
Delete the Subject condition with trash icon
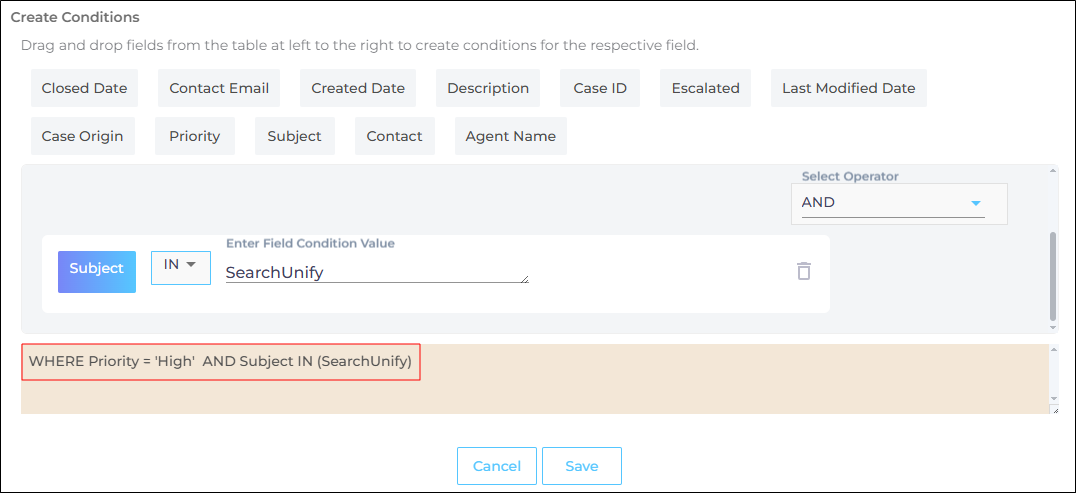pos(803,271)
